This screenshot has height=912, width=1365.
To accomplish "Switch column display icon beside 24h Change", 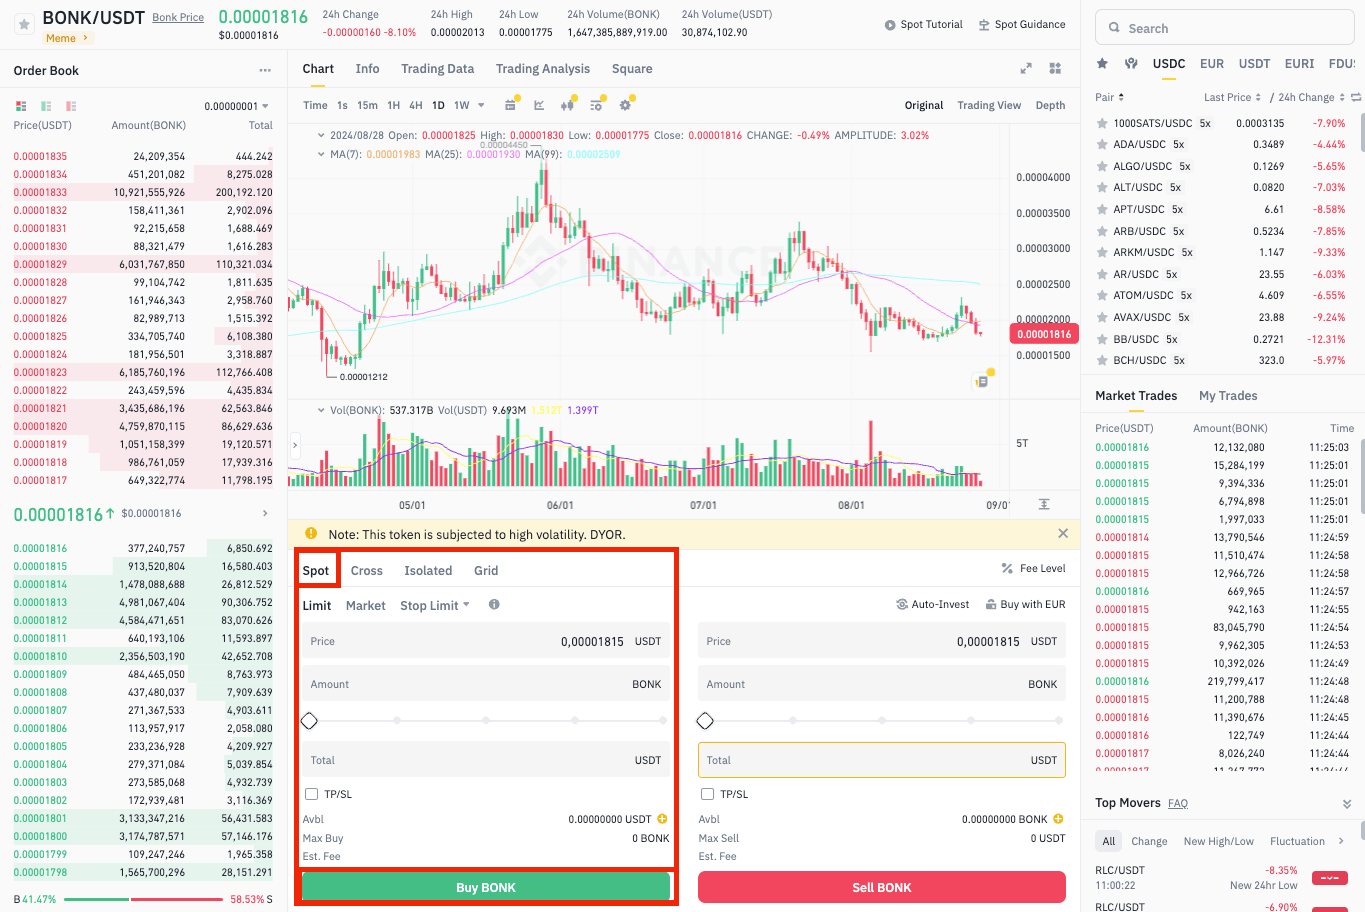I will (1356, 97).
